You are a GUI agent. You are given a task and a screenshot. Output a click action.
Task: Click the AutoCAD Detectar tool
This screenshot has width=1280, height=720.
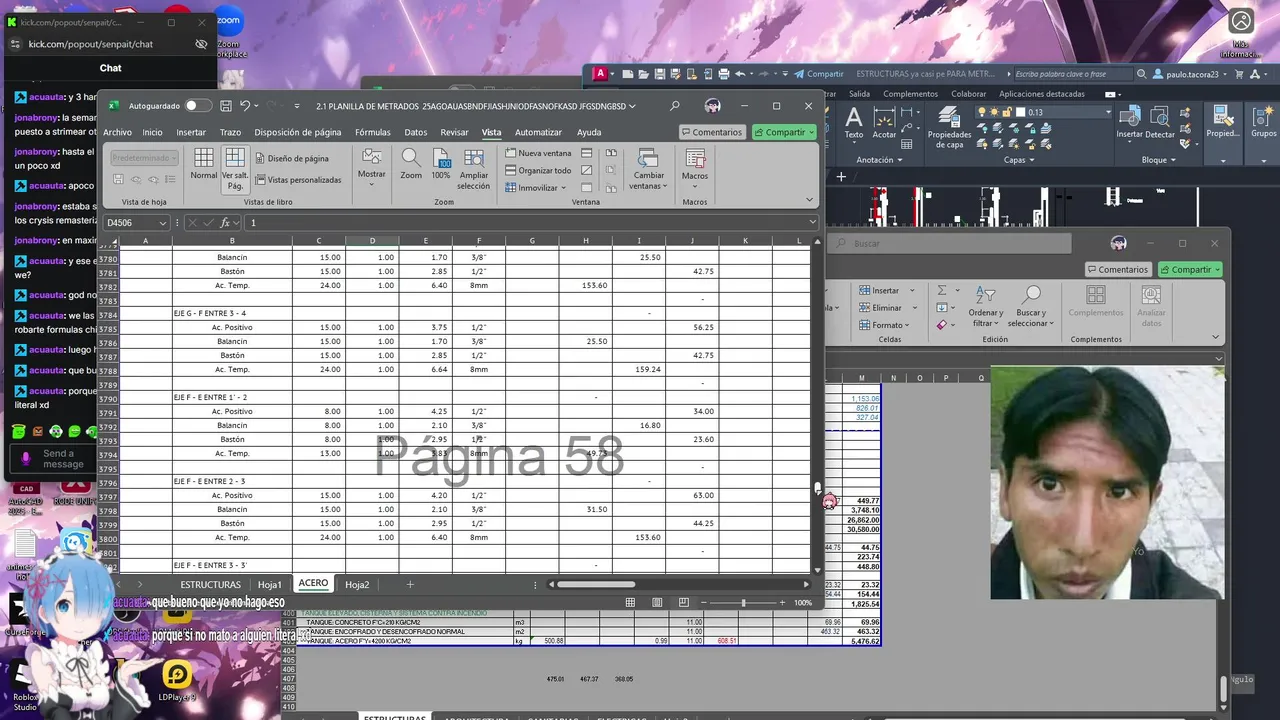pyautogui.click(x=1160, y=122)
